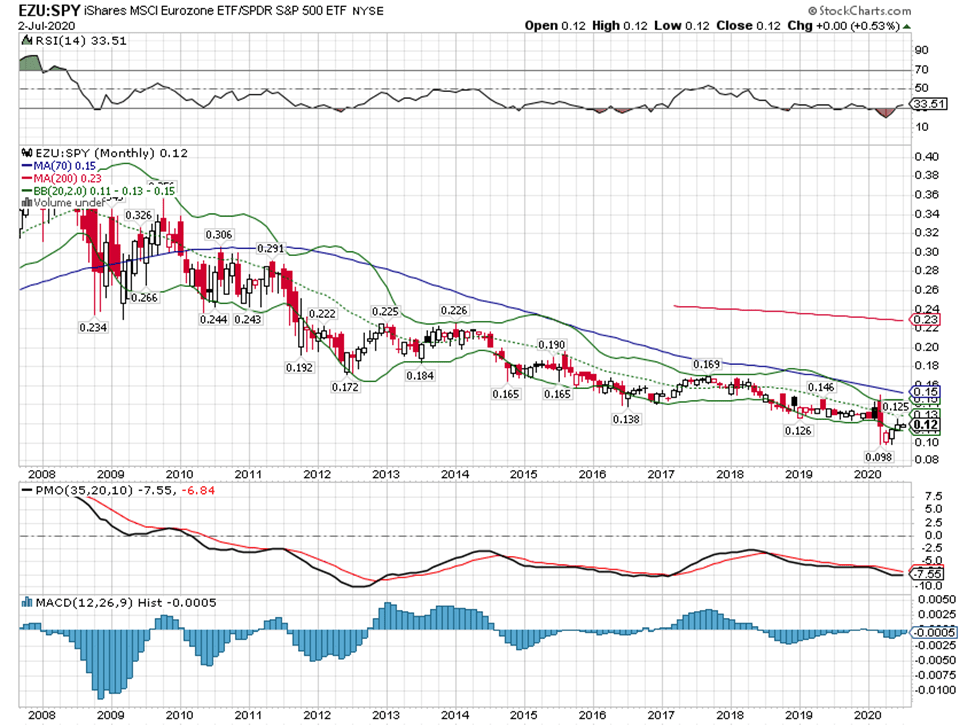
Task: Click the 0.146 price high label
Action: tap(821, 387)
